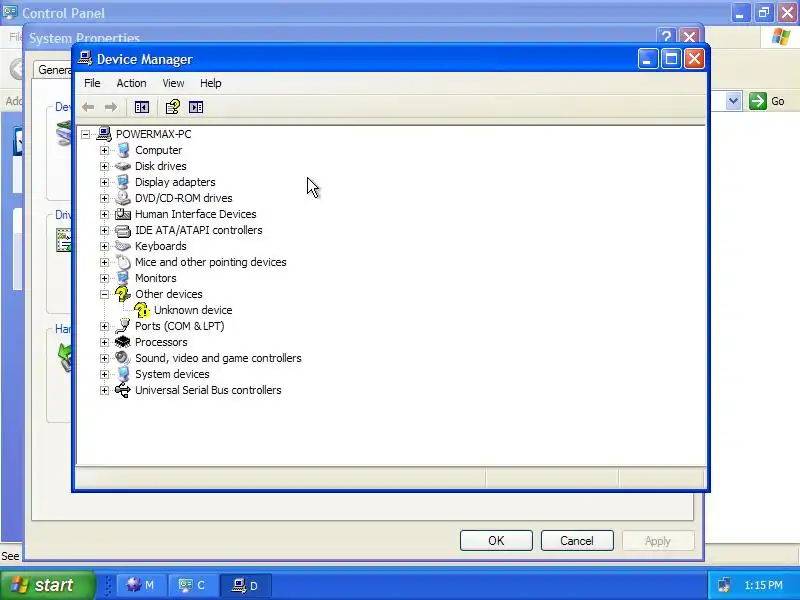Click the Human Interface Devices icon

tap(123, 214)
